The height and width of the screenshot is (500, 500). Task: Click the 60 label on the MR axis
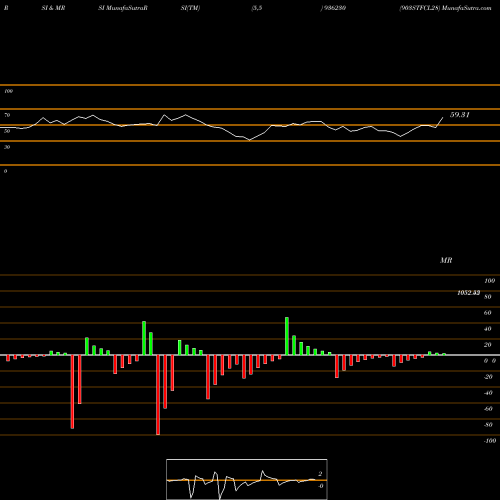tap(487, 313)
